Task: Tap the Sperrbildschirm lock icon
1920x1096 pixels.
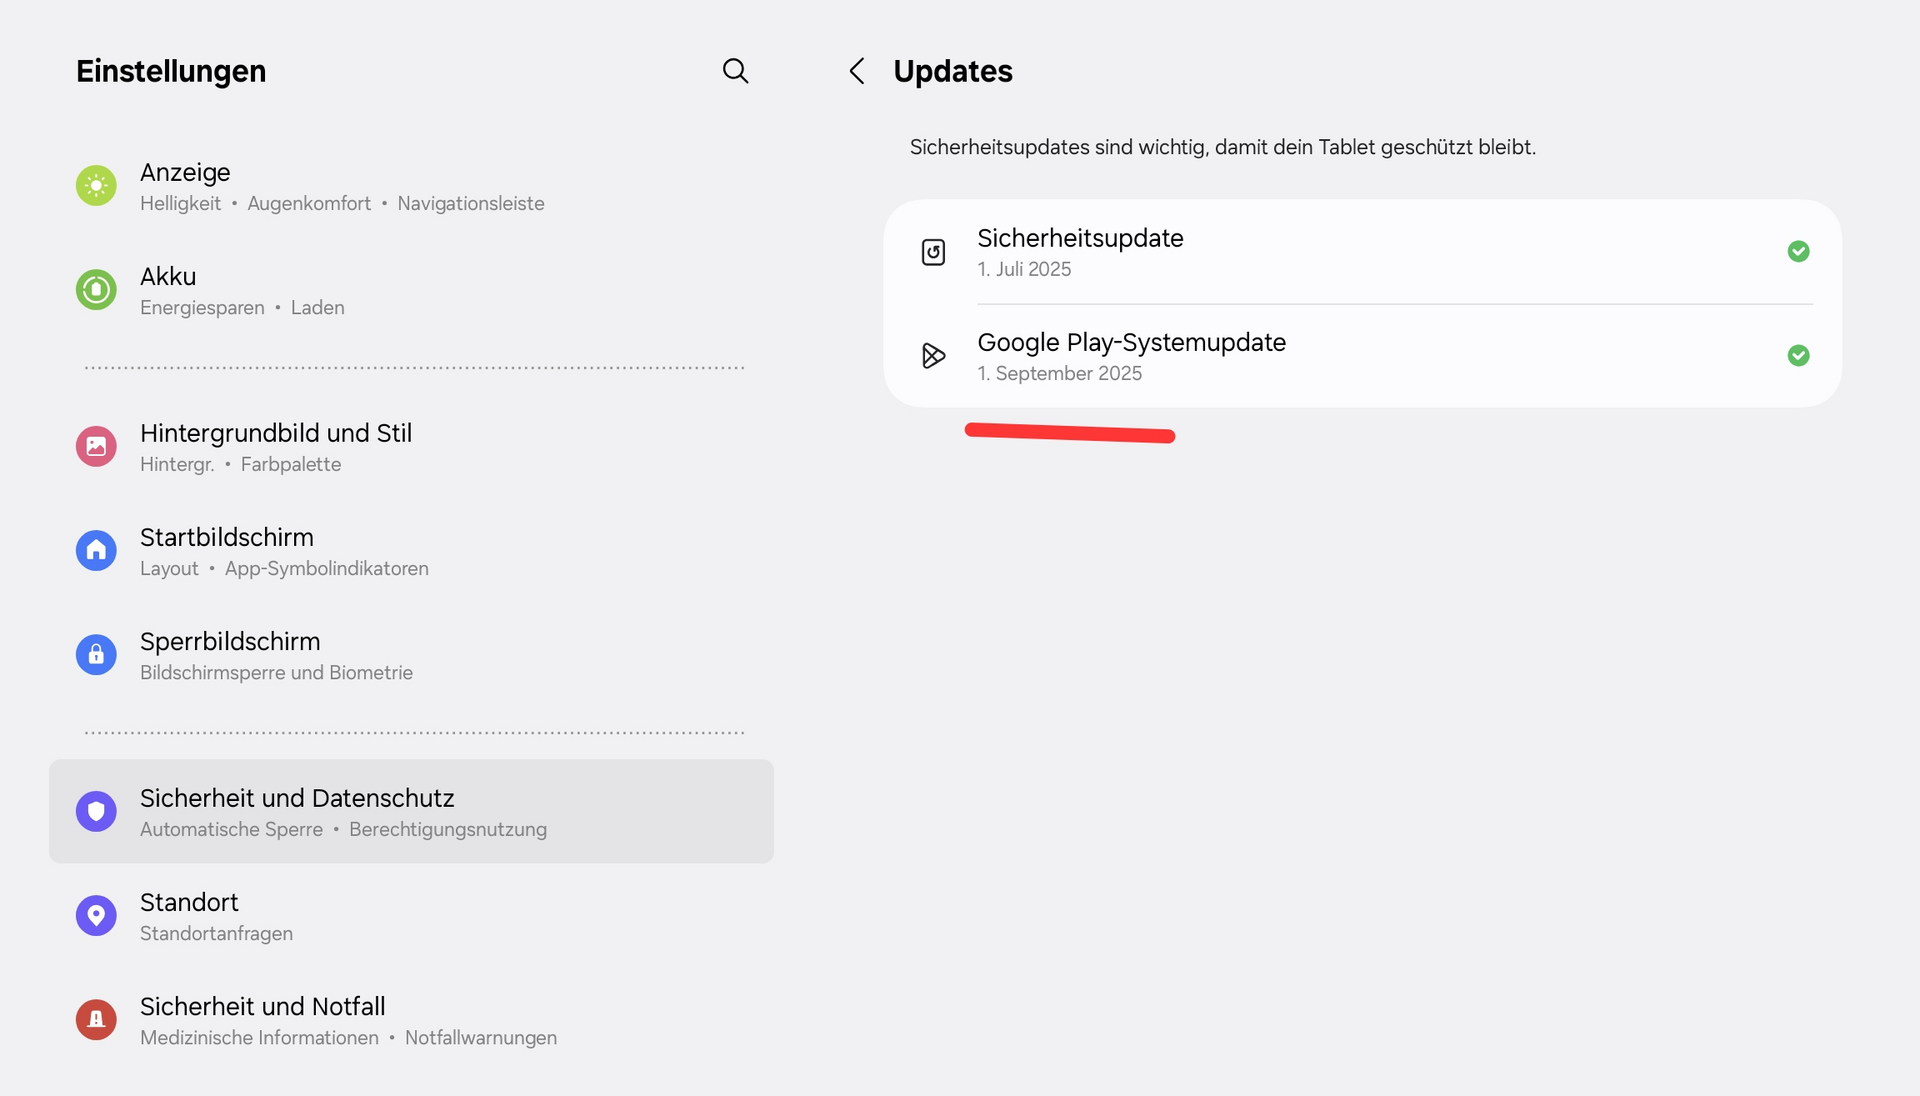Action: click(96, 654)
